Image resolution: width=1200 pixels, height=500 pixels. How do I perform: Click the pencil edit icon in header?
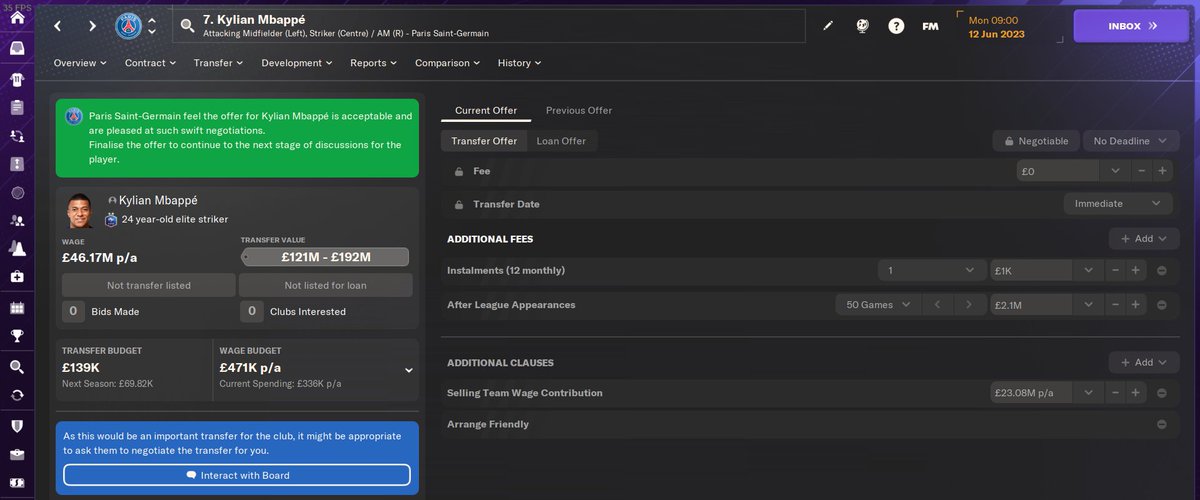tap(828, 26)
